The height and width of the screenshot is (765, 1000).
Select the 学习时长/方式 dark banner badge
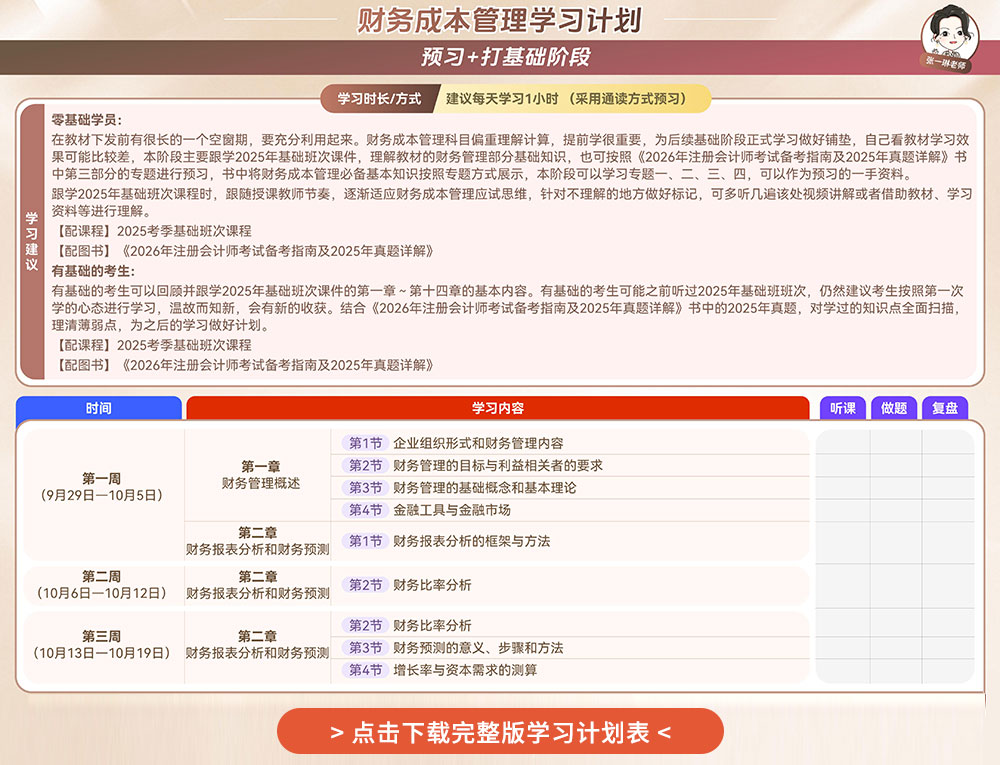[x=378, y=99]
